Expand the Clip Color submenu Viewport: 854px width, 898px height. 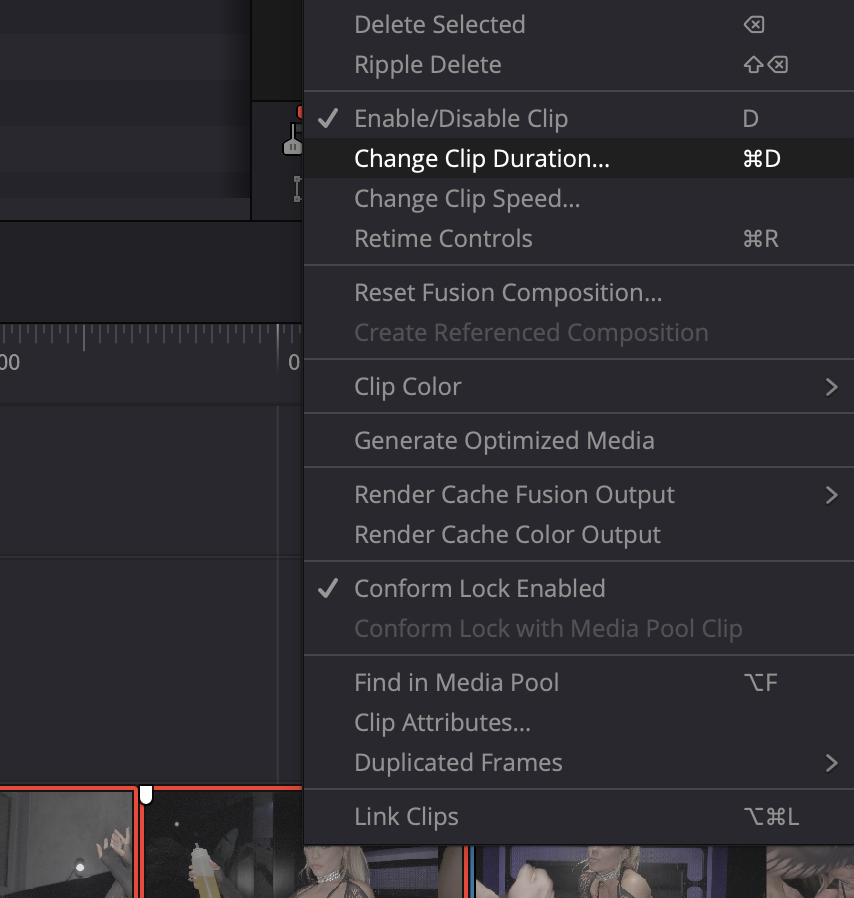(x=578, y=387)
